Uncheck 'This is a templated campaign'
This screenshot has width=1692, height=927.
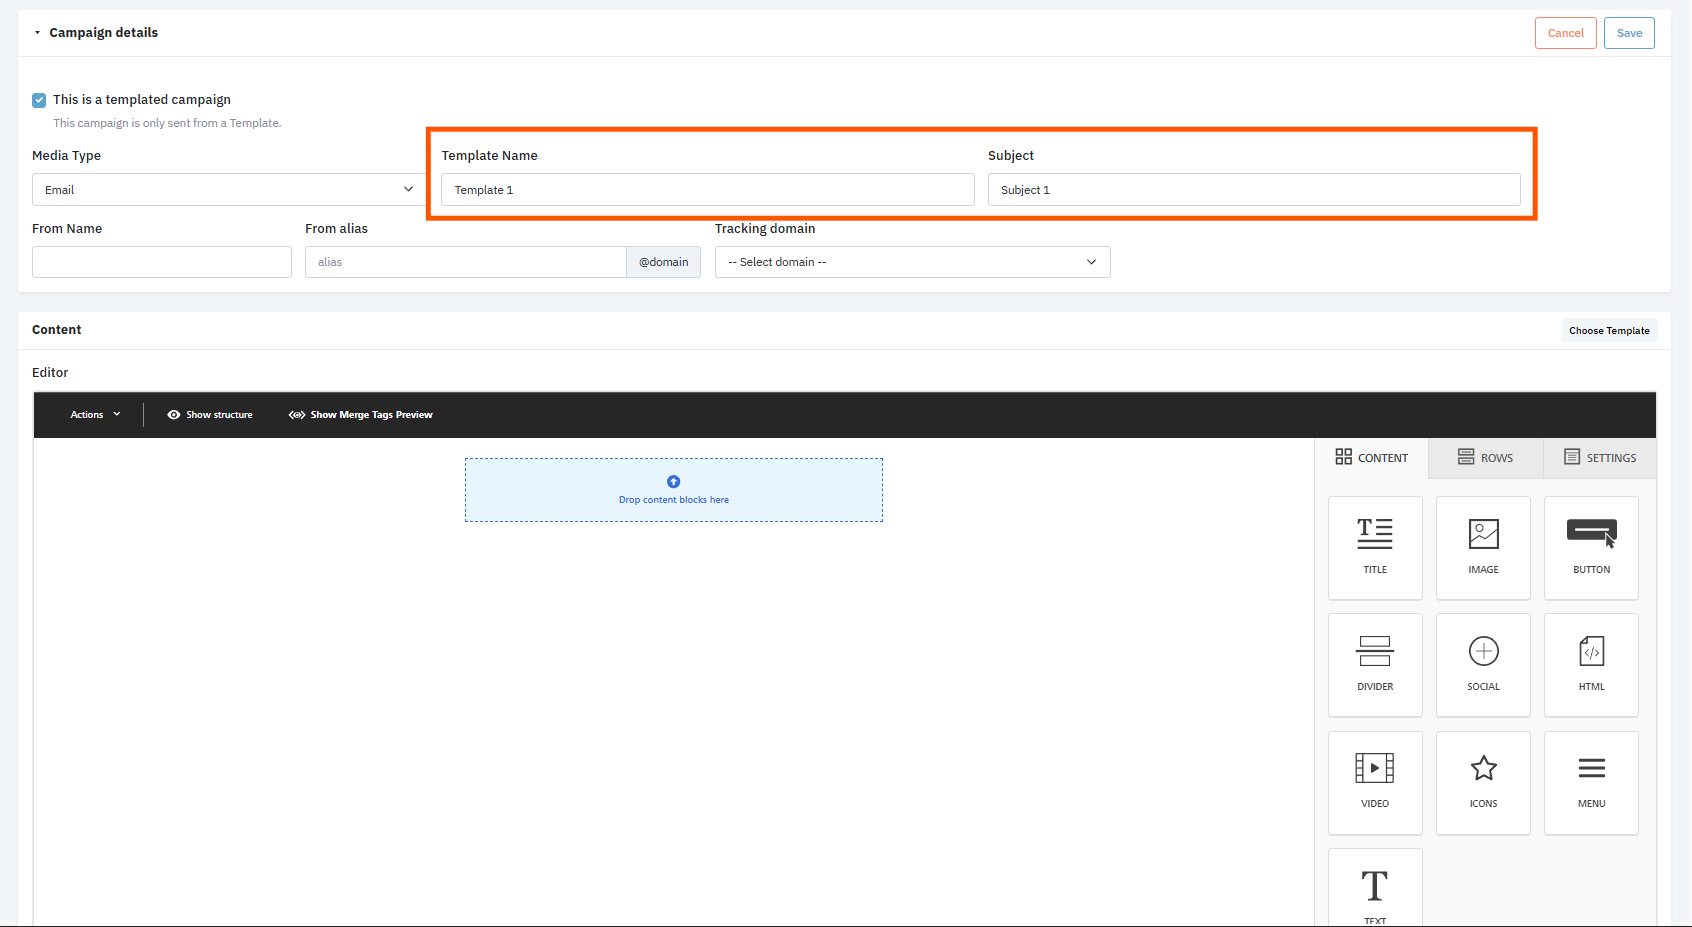39,100
